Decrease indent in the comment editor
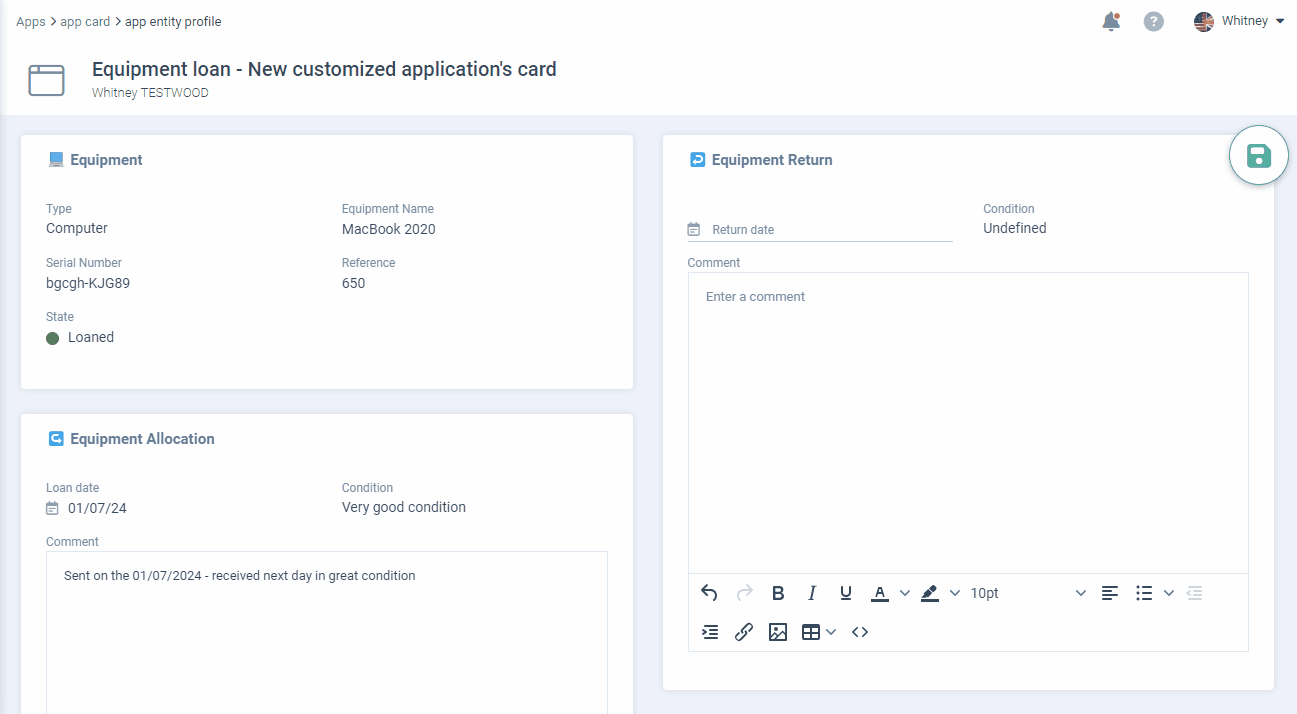Image resolution: width=1297 pixels, height=714 pixels. point(1194,593)
